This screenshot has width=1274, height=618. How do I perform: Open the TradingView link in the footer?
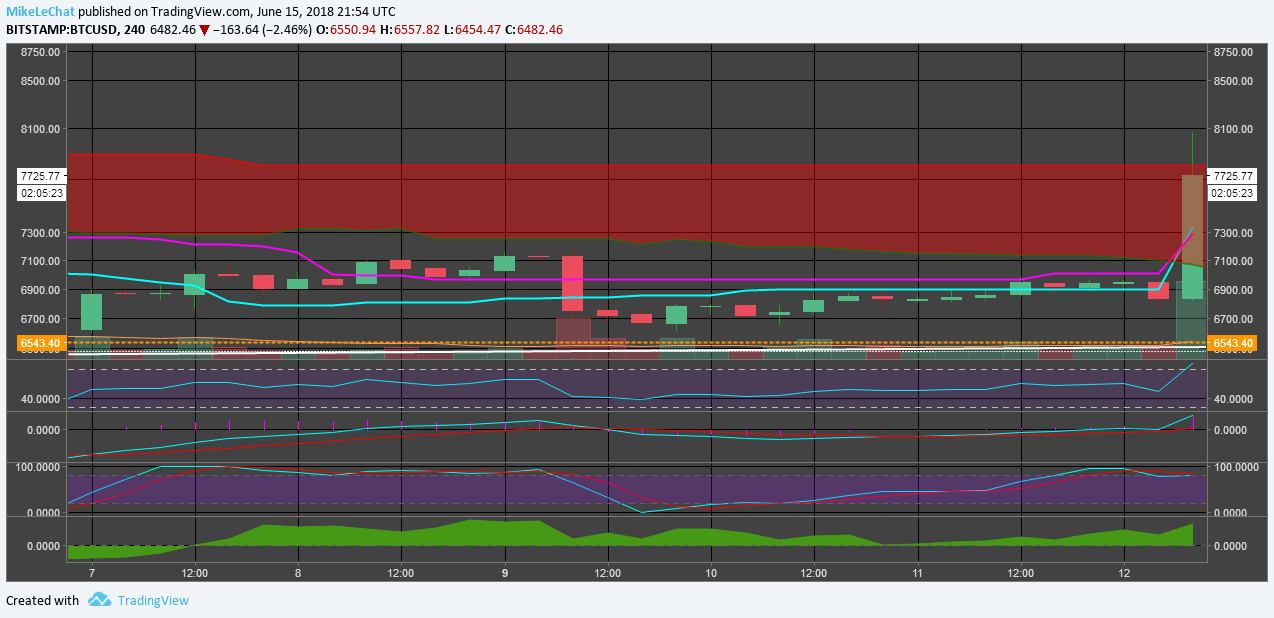click(153, 601)
